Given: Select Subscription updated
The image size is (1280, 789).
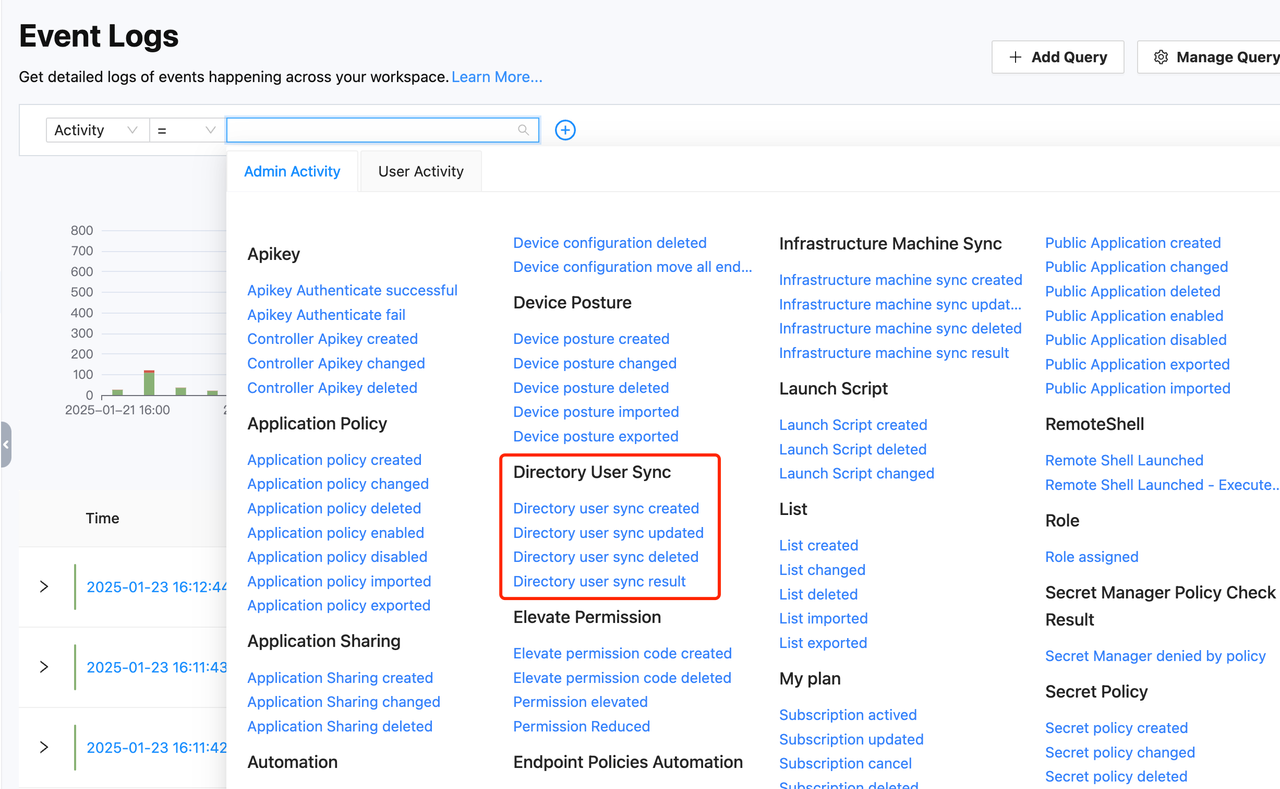Looking at the screenshot, I should (x=851, y=739).
